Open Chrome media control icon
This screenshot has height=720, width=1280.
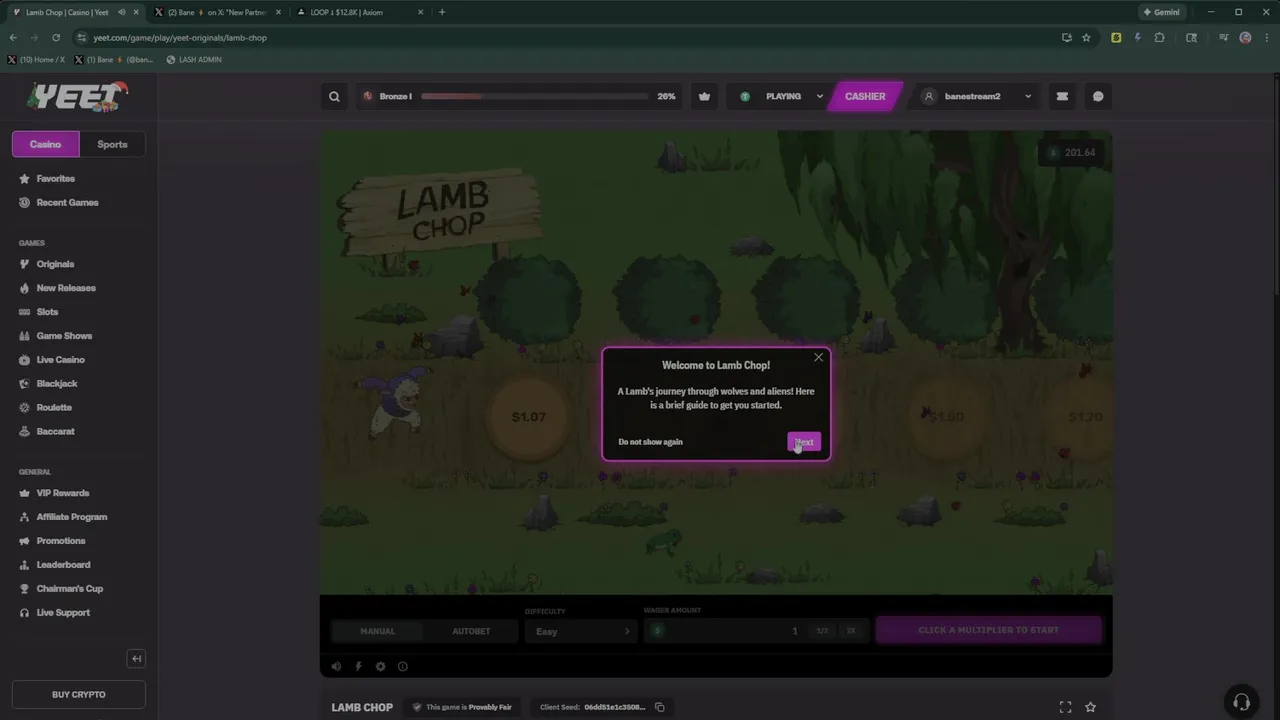1223,37
